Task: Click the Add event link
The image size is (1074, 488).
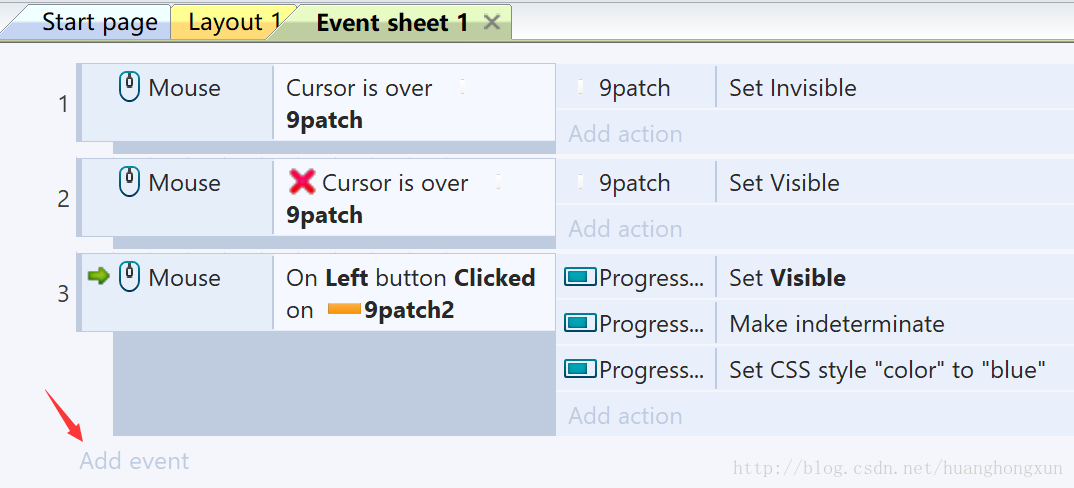Action: (134, 461)
